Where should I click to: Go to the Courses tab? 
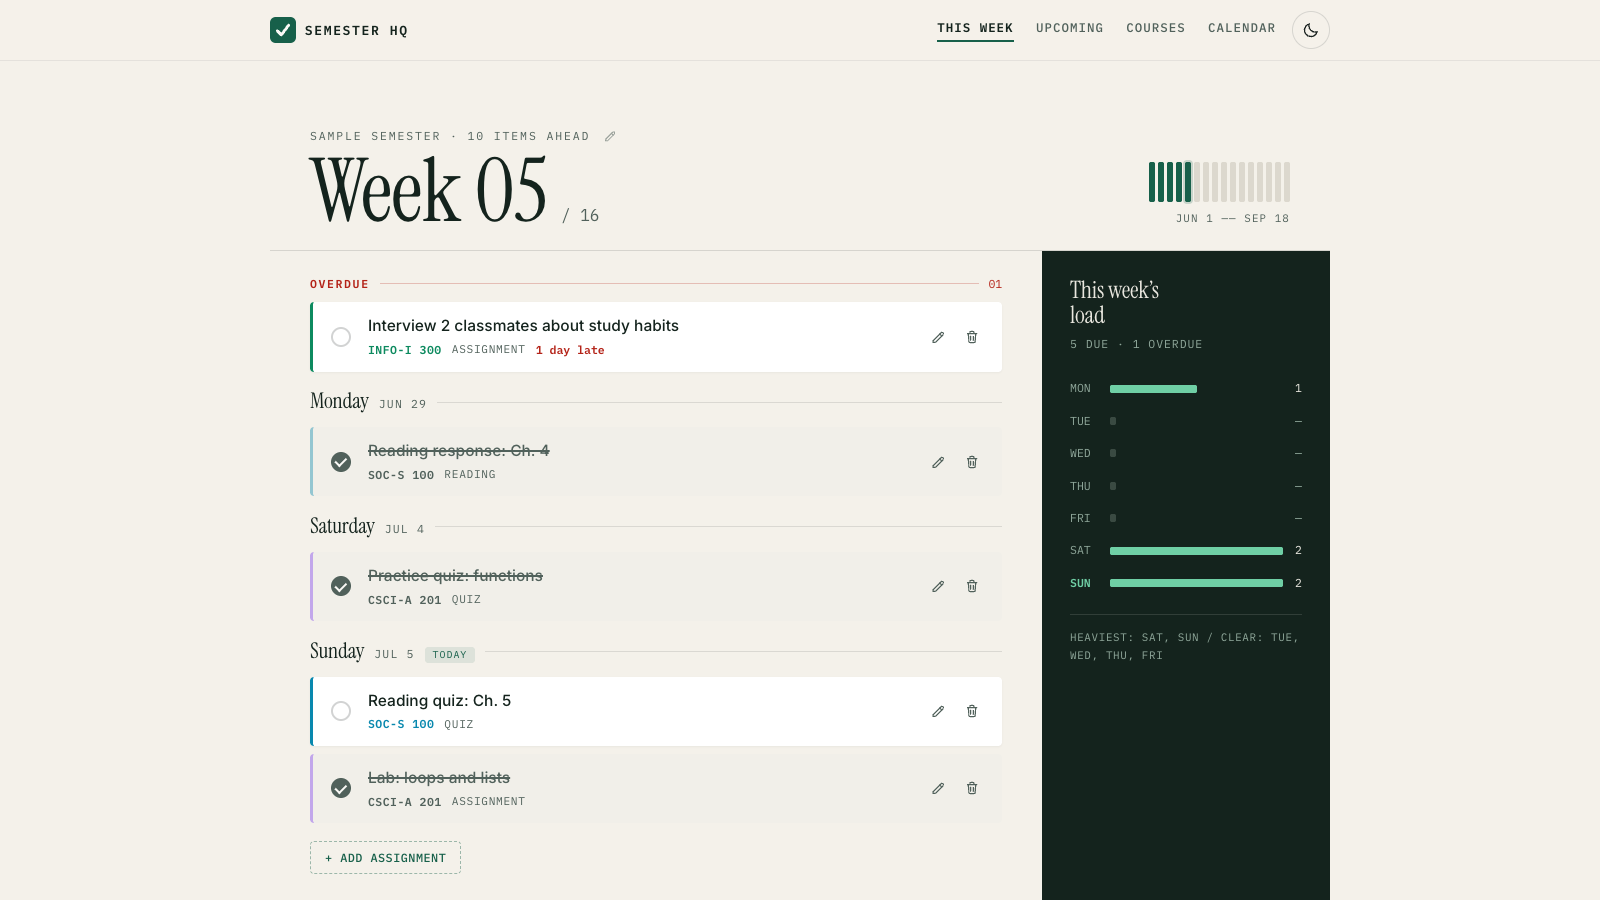click(1156, 28)
